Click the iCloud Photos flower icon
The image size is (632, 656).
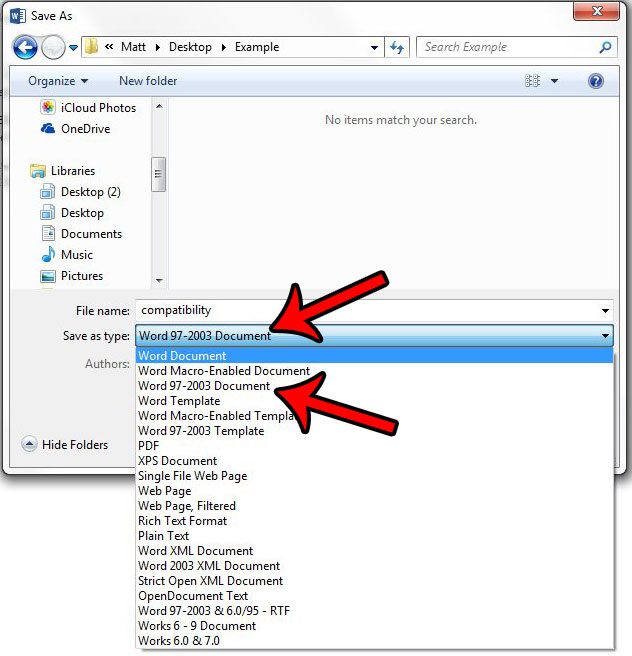tap(48, 108)
